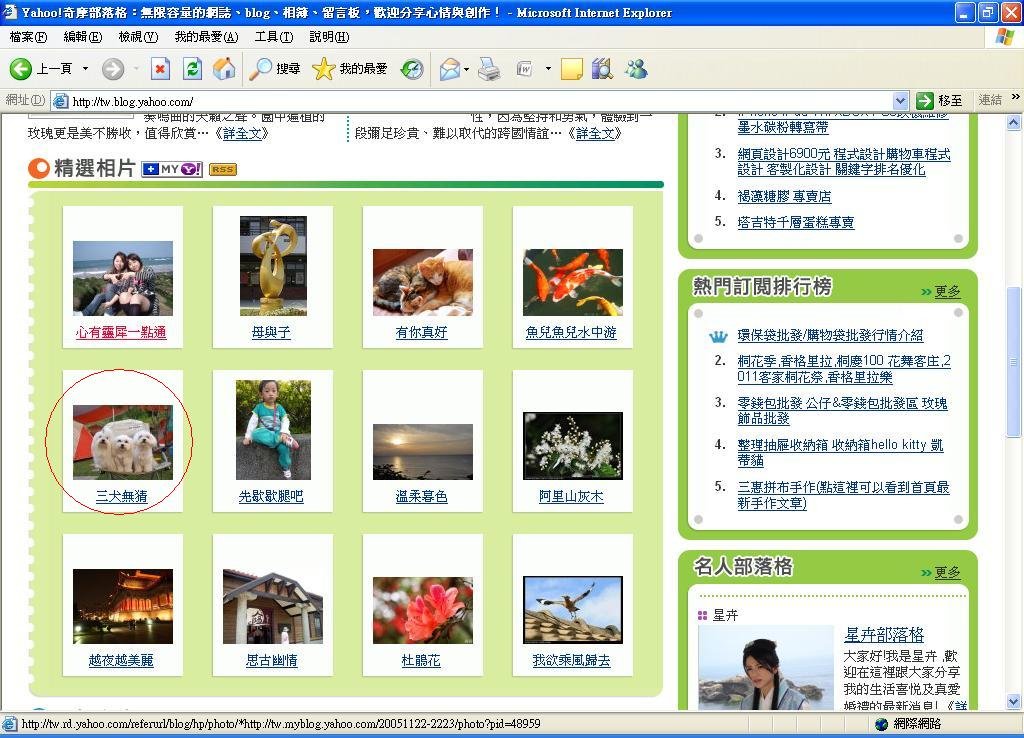Click the Forward arrow icon
The height and width of the screenshot is (738, 1024).
[x=112, y=69]
